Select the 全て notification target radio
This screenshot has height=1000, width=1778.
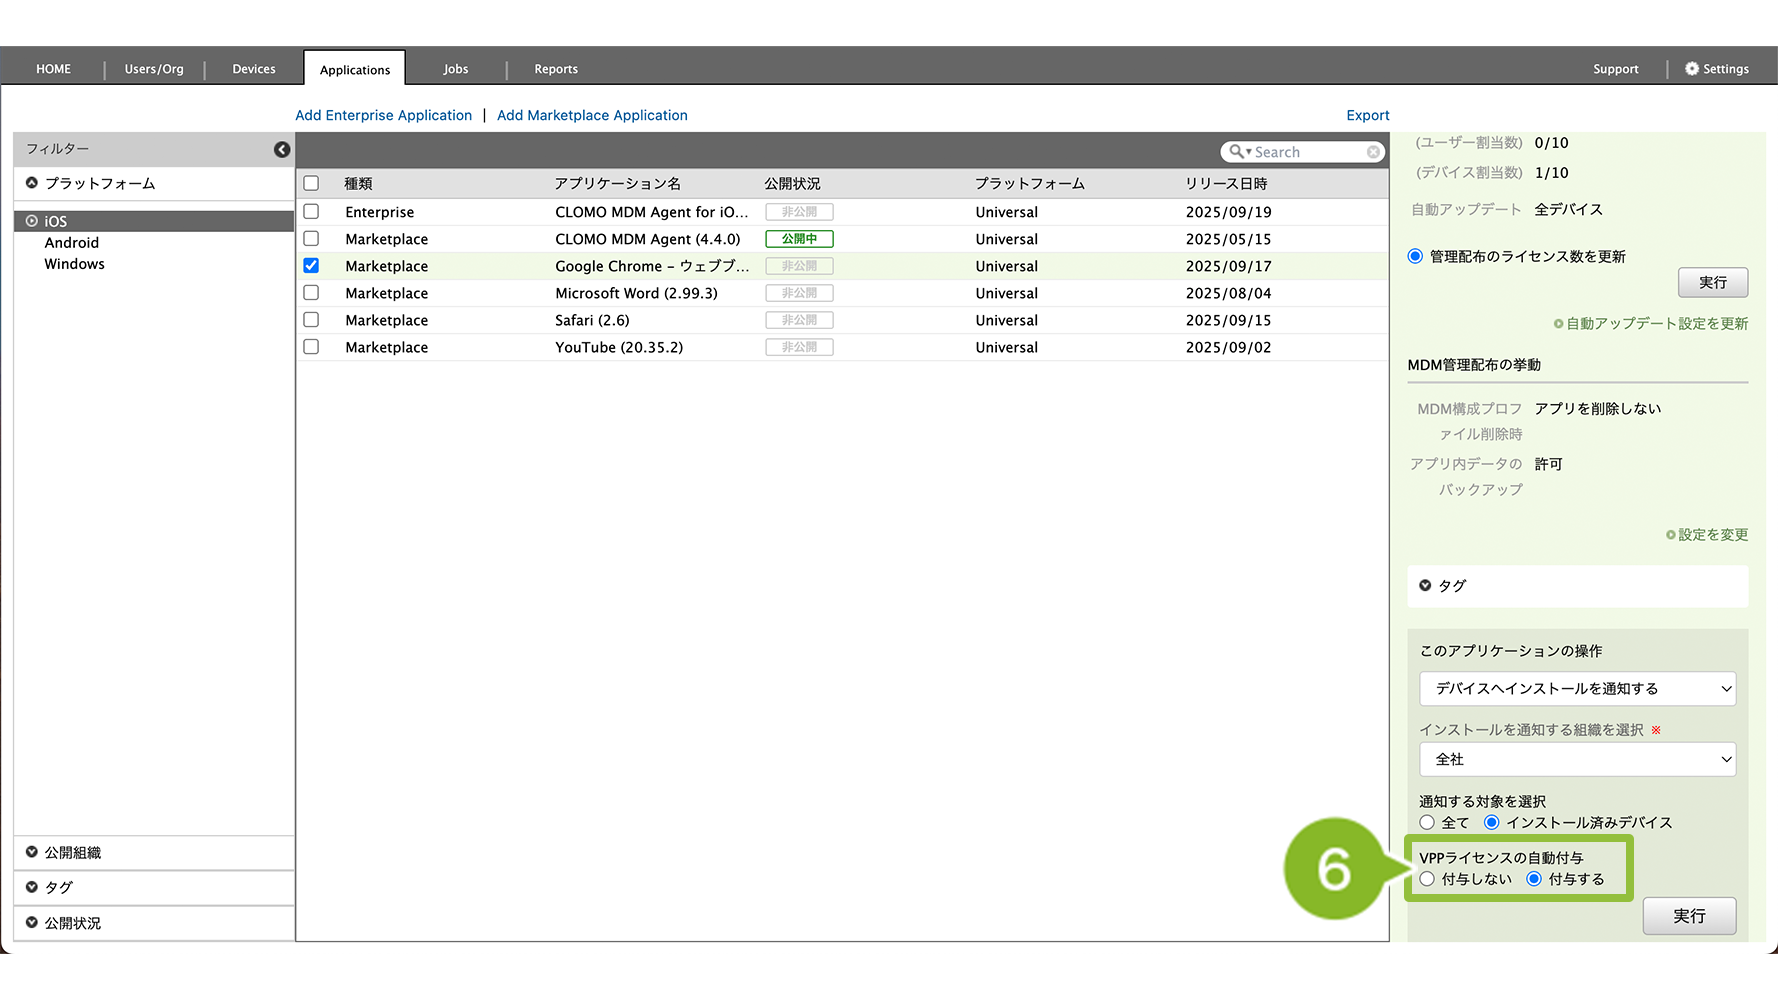click(x=1427, y=823)
